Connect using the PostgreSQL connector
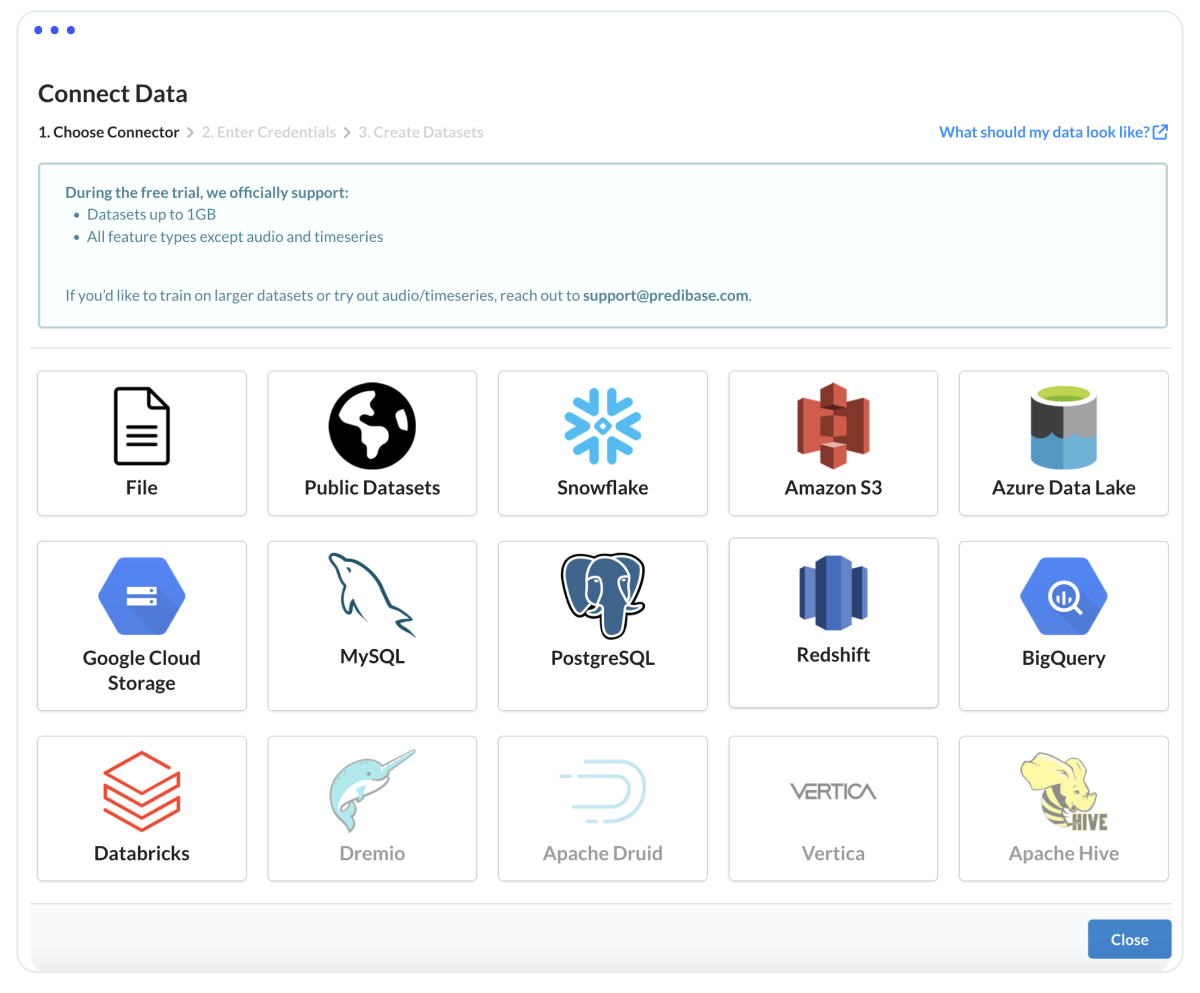Viewport: 1200px width, 993px height. pyautogui.click(x=602, y=625)
